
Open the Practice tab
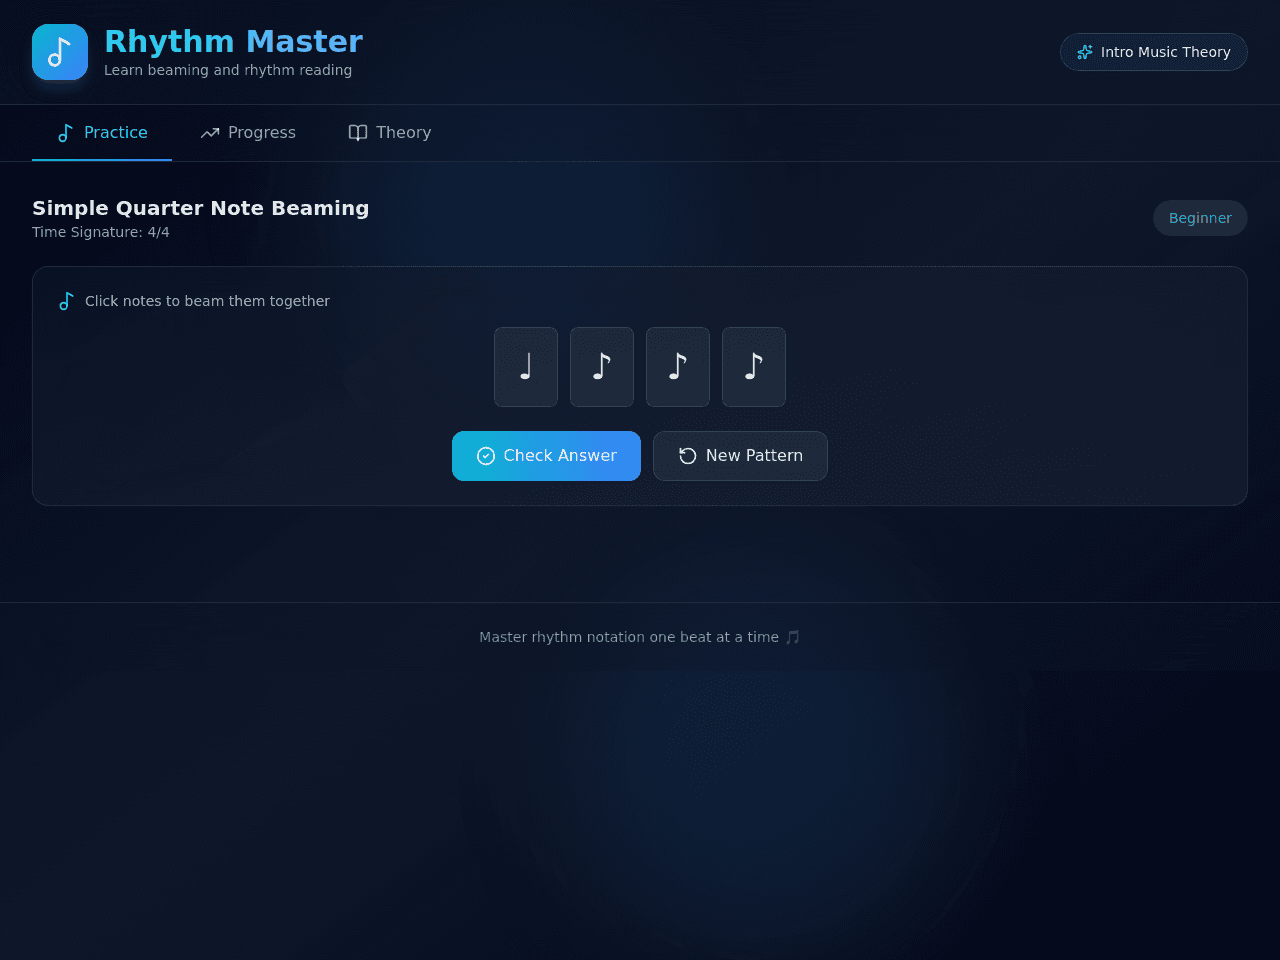(102, 133)
